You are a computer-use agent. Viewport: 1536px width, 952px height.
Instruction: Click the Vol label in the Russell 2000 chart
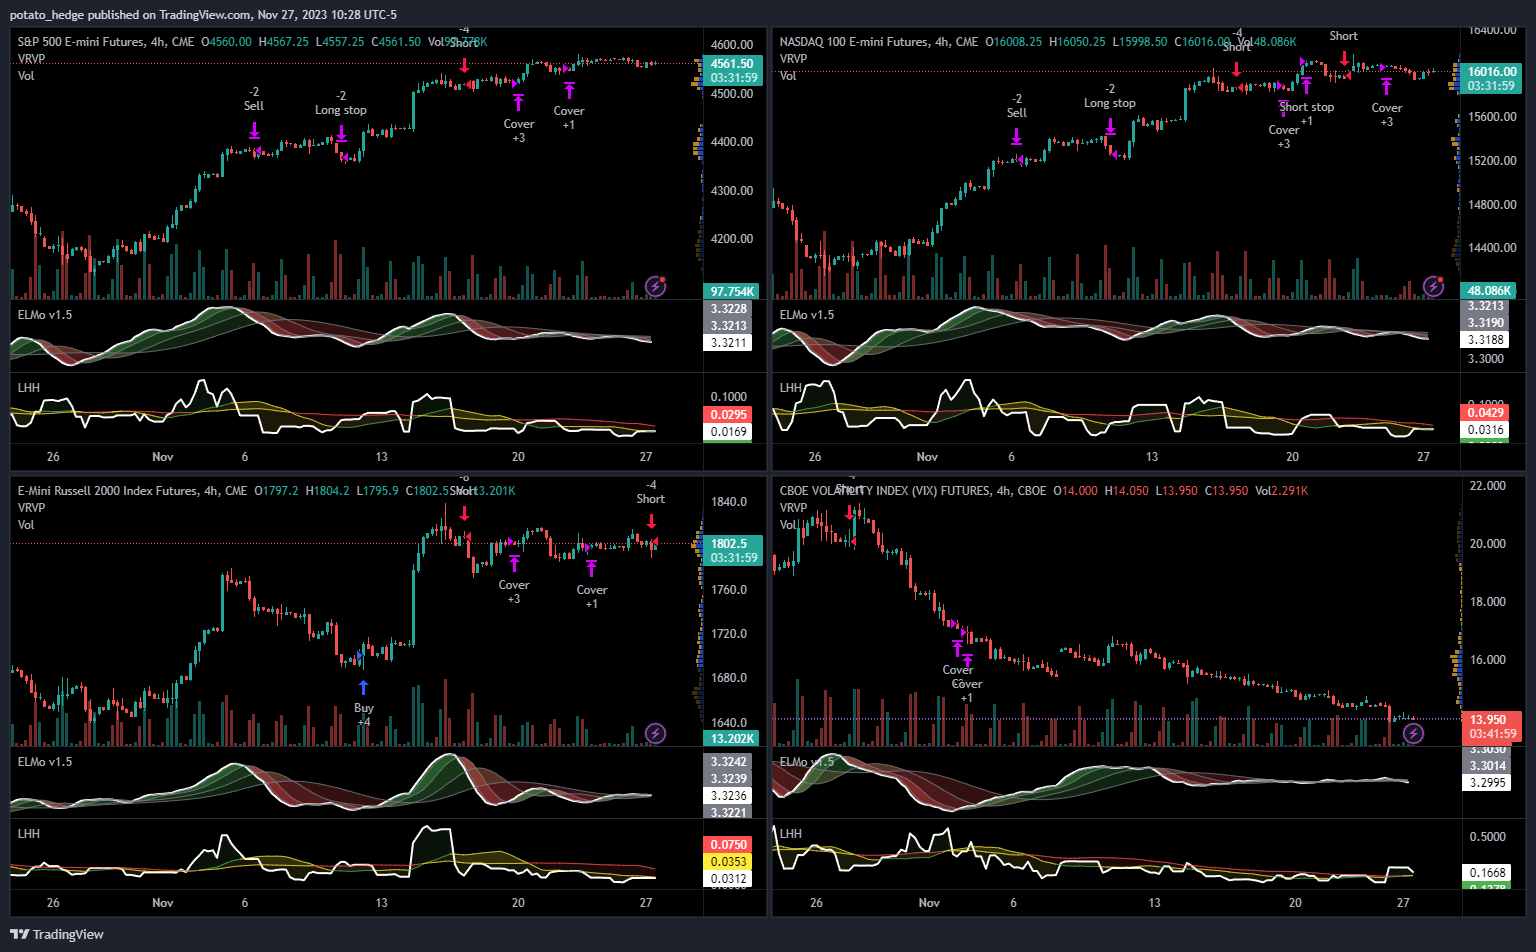[26, 525]
